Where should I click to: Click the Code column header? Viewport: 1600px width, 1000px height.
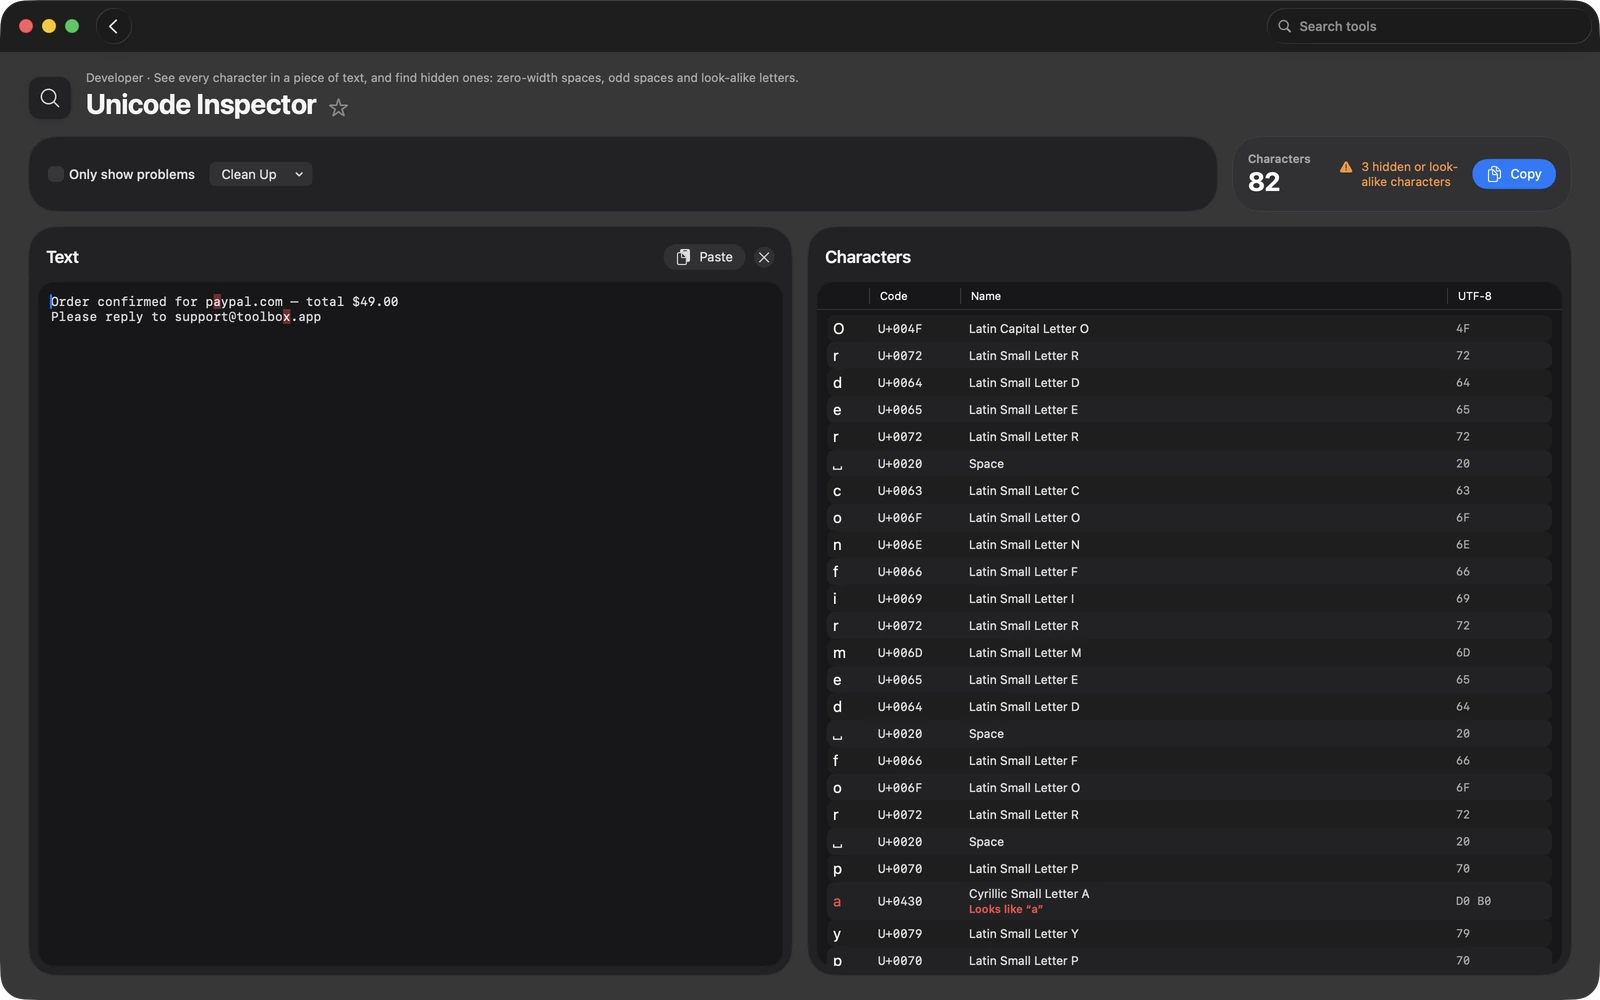[x=894, y=296]
